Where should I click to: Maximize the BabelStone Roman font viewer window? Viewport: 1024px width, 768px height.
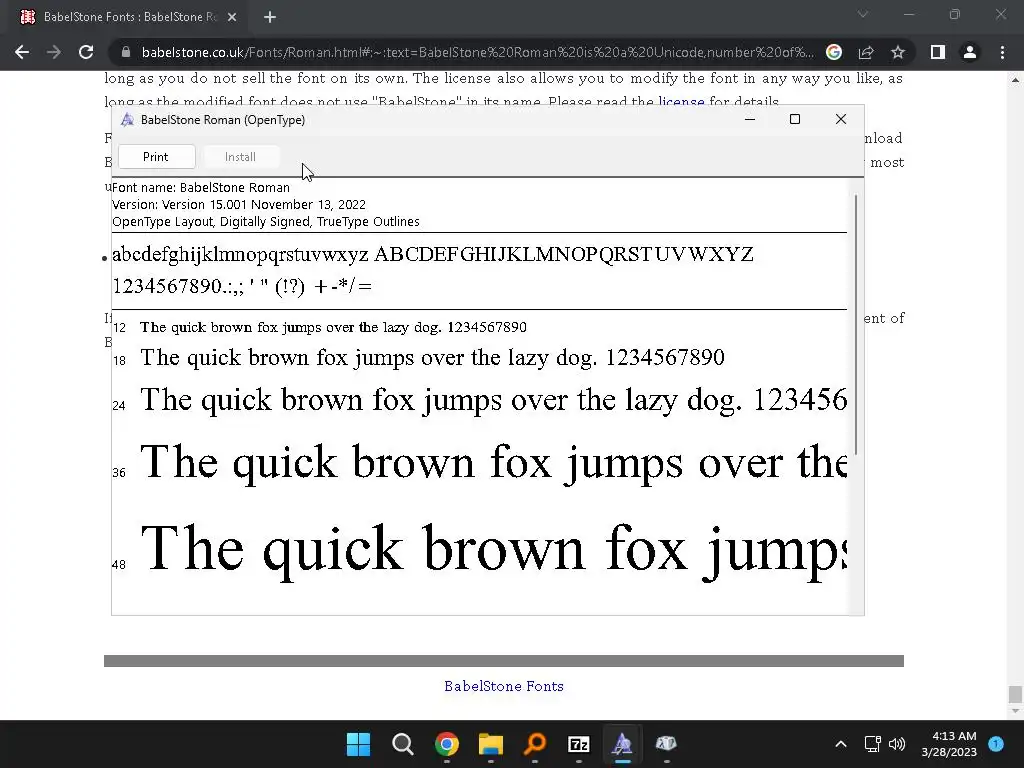[x=795, y=119]
